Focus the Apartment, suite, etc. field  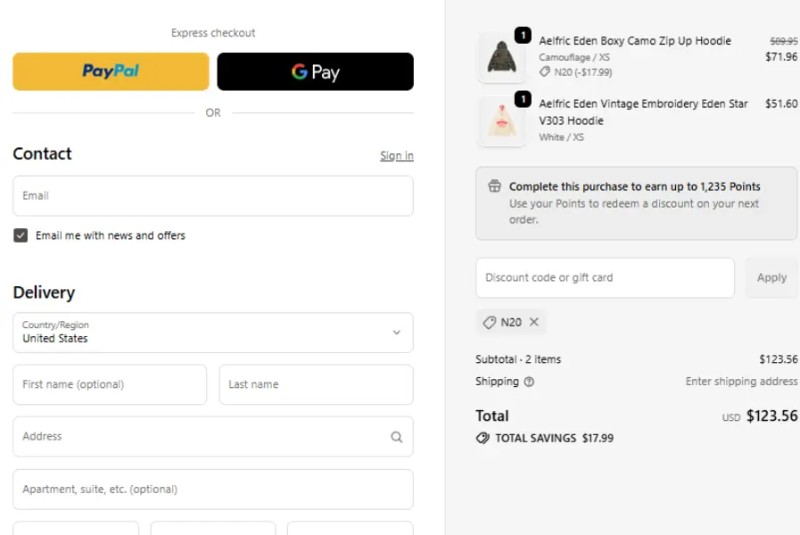pos(213,489)
